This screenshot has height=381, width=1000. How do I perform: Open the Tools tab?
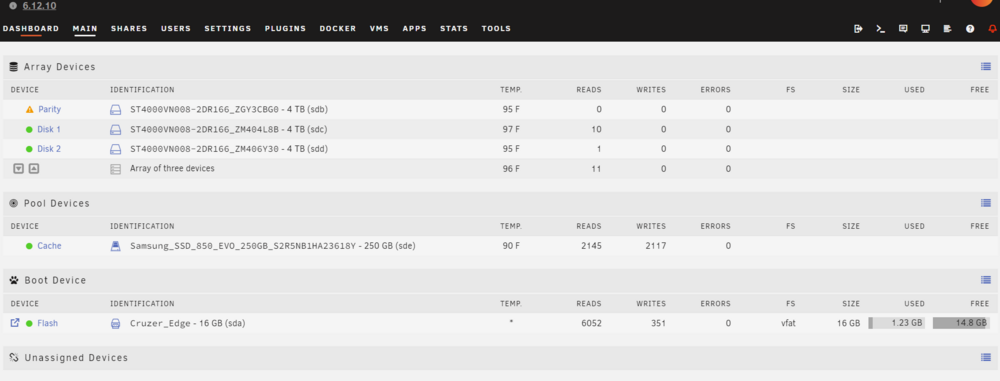coord(496,29)
